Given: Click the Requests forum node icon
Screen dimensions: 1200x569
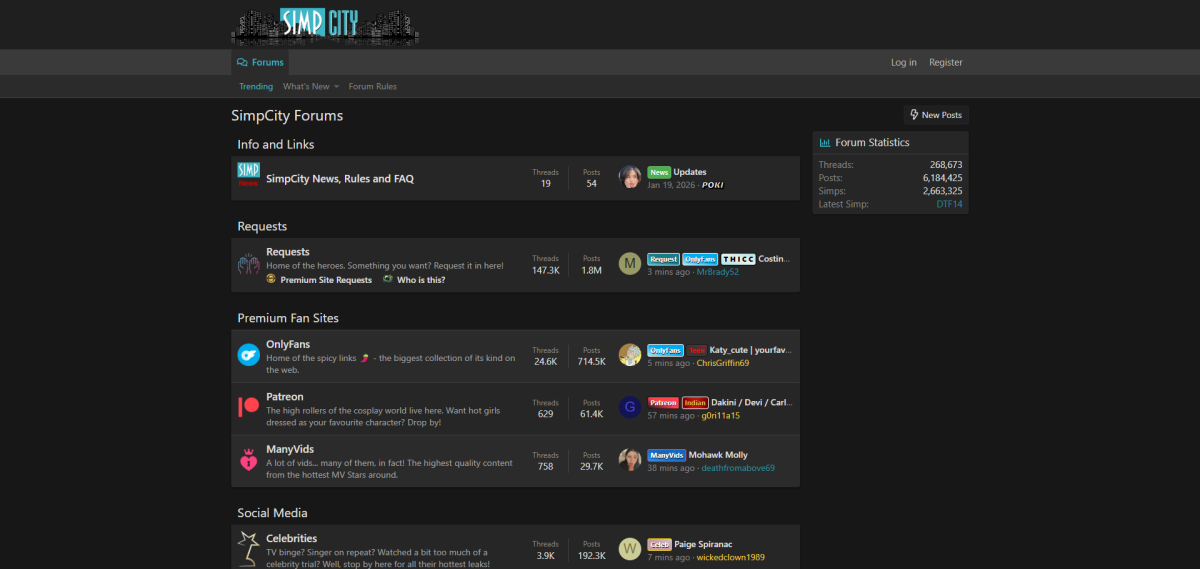Looking at the screenshot, I should 248,265.
